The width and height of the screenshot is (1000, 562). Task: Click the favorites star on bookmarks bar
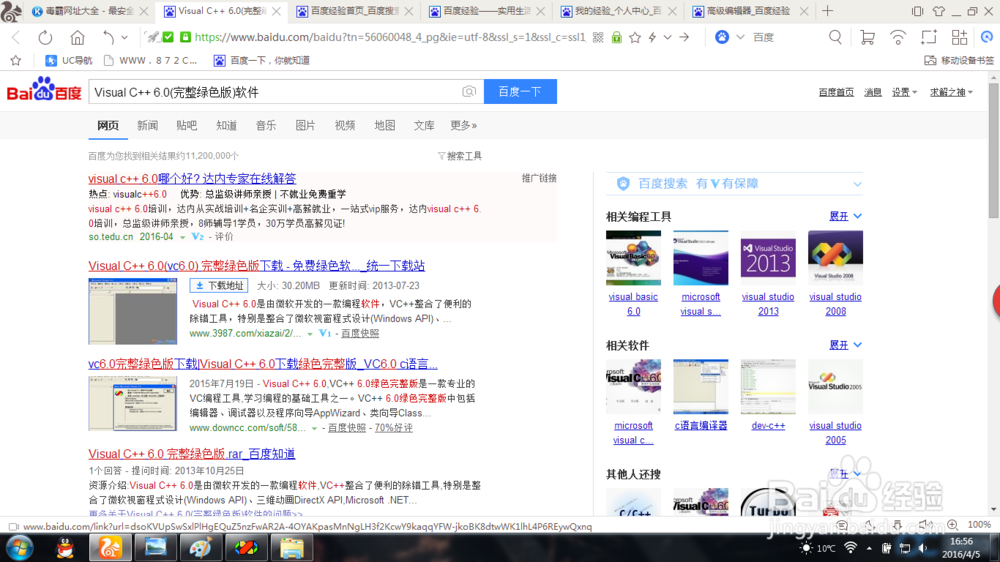pyautogui.click(x=16, y=61)
